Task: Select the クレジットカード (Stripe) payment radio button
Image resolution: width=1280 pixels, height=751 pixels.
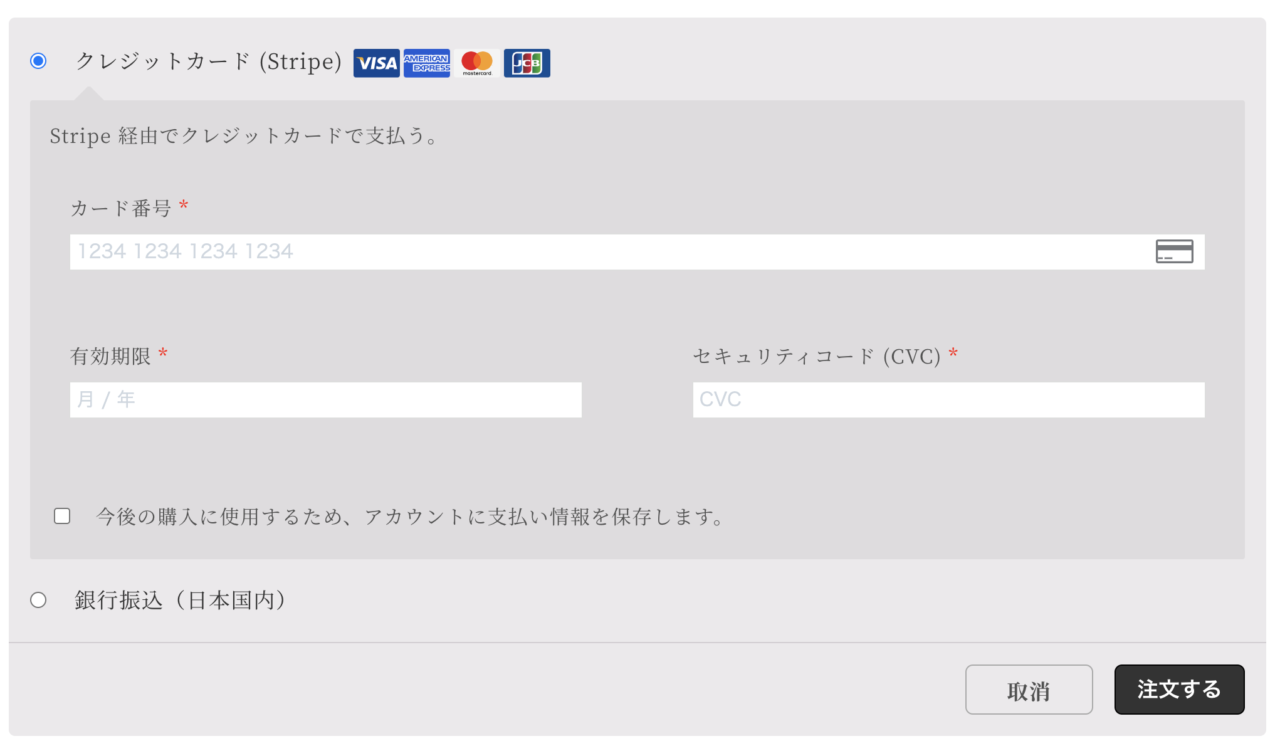Action: pos(37,61)
